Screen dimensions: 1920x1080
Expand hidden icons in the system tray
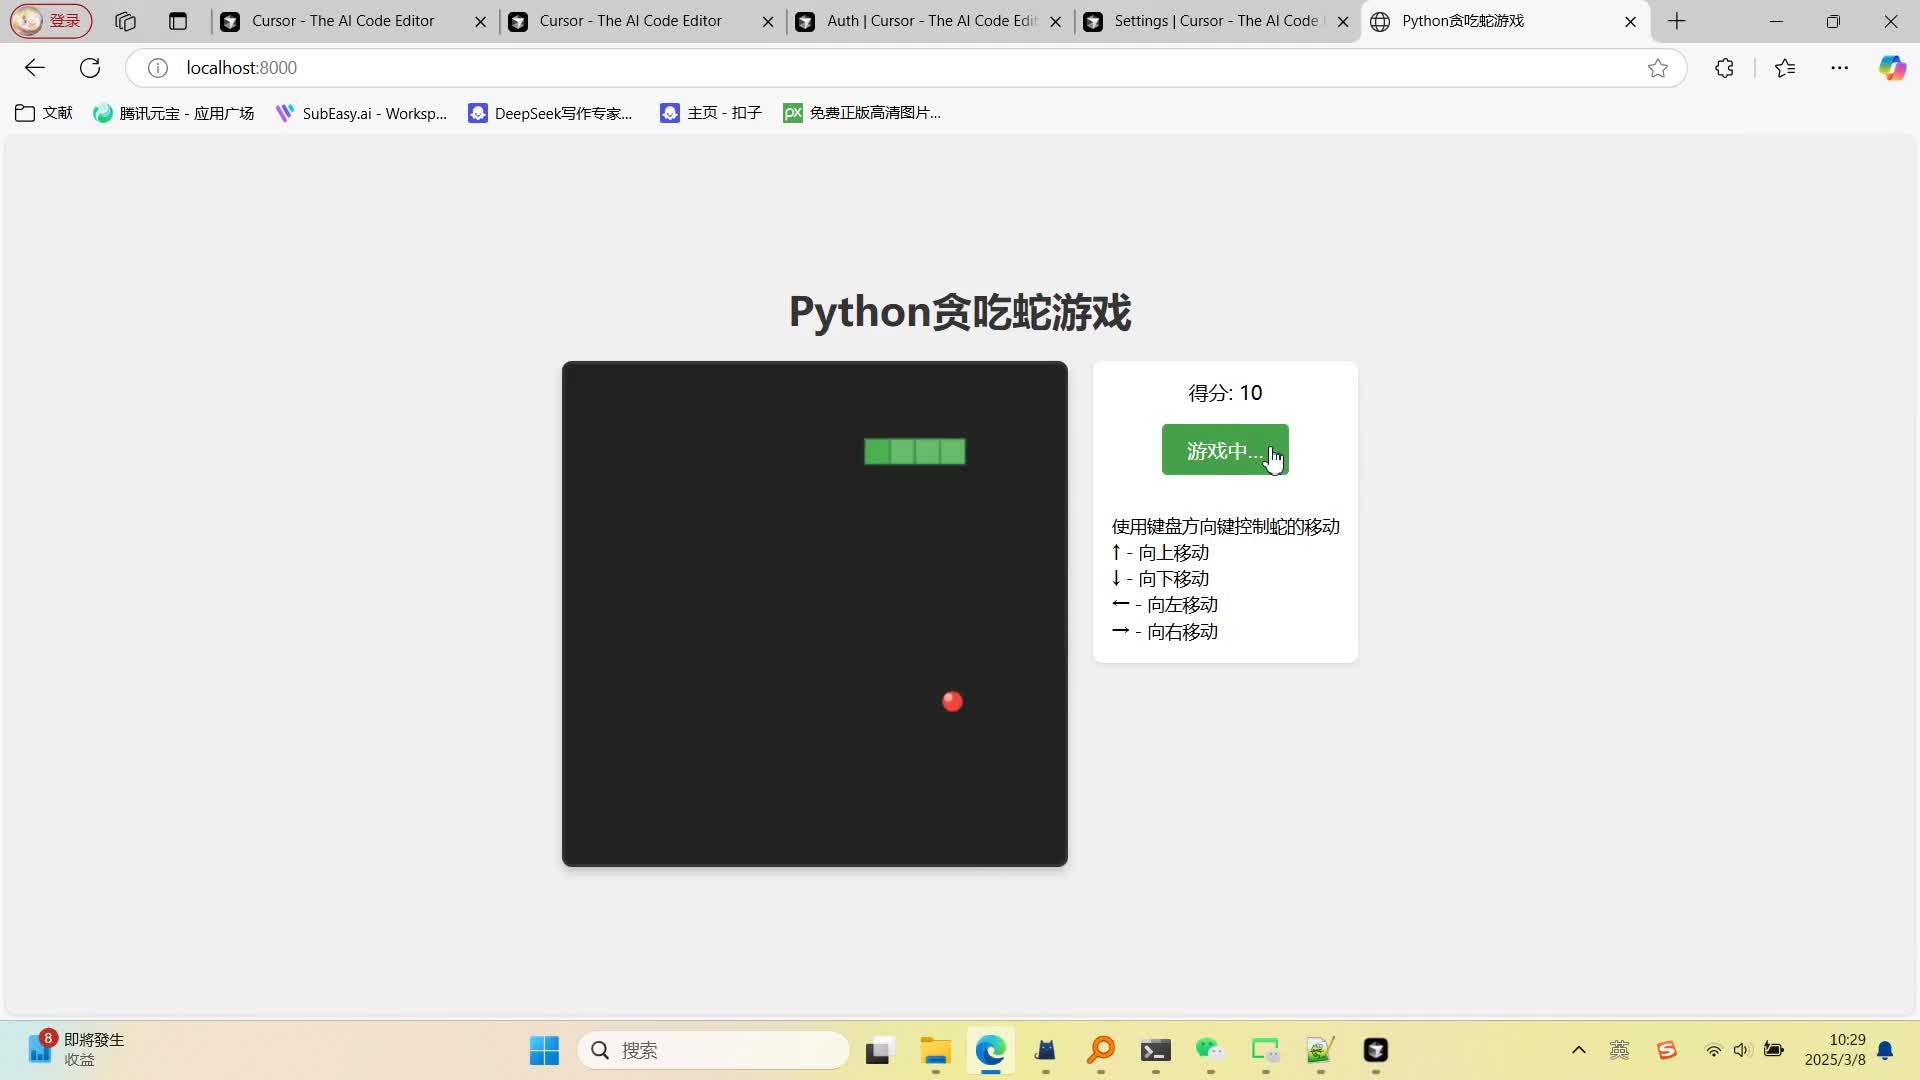coord(1578,1050)
